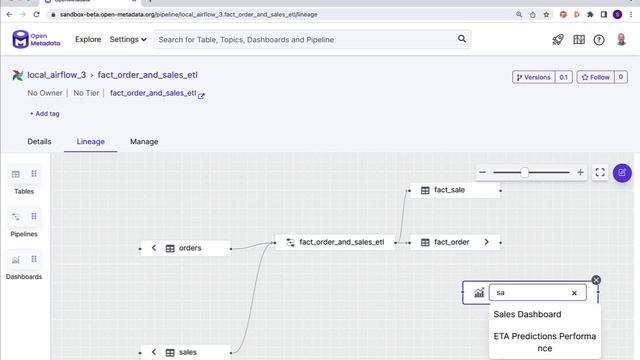Choose ETA Predictions Performance suggestion
This screenshot has height=360, width=640.
(544, 342)
